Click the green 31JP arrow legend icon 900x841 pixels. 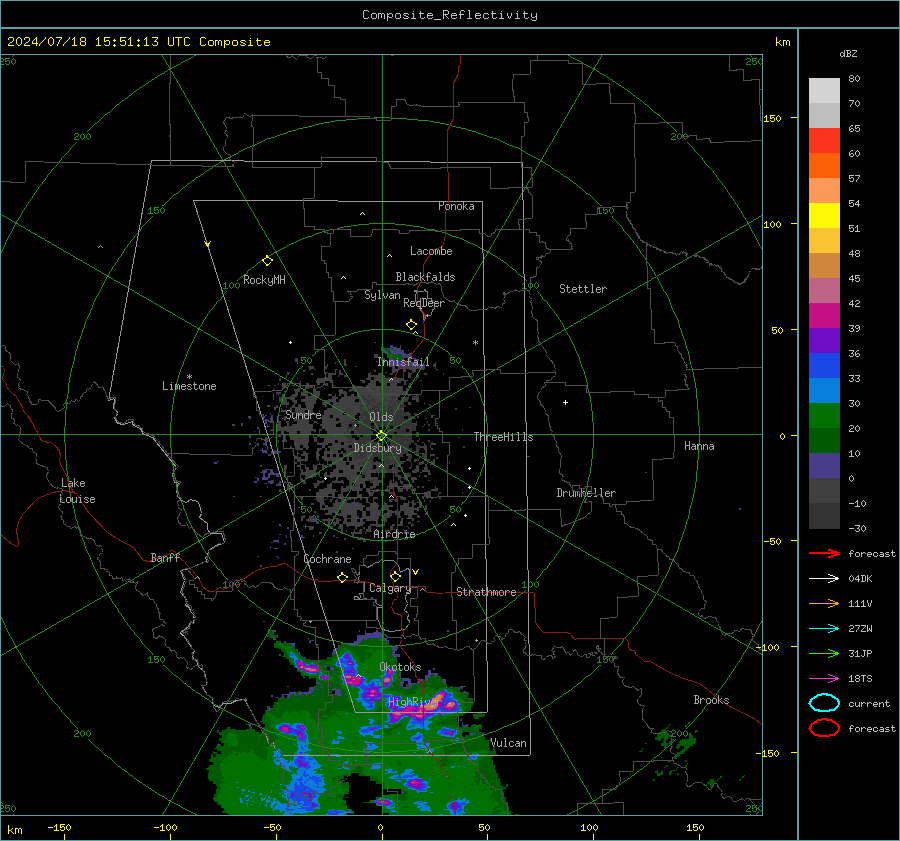point(824,653)
